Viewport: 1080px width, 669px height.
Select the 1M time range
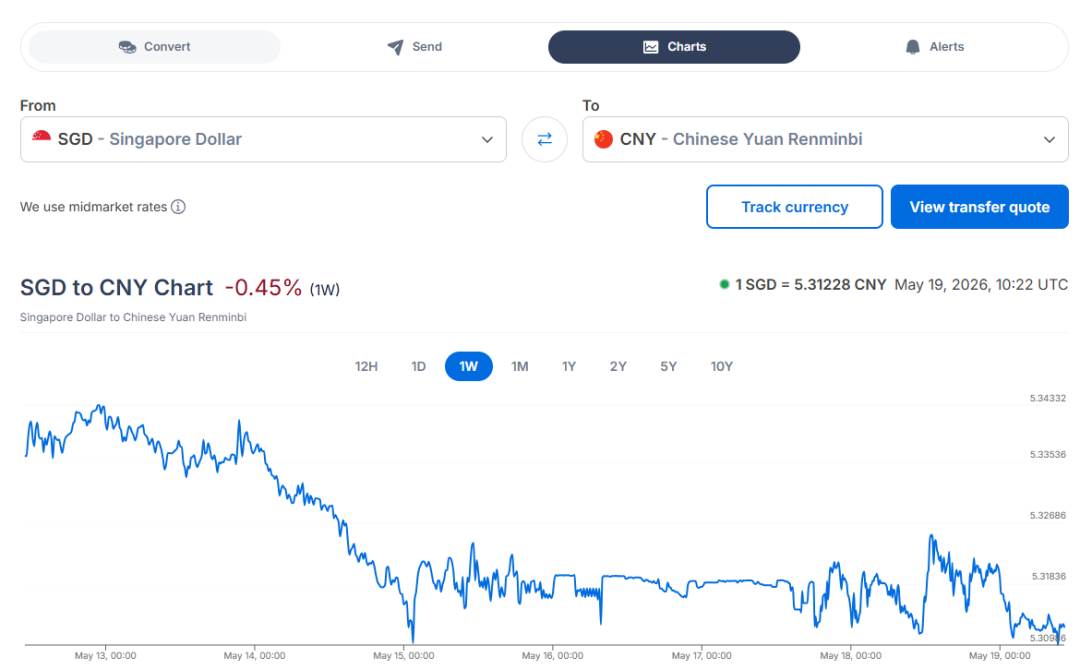[x=519, y=367]
